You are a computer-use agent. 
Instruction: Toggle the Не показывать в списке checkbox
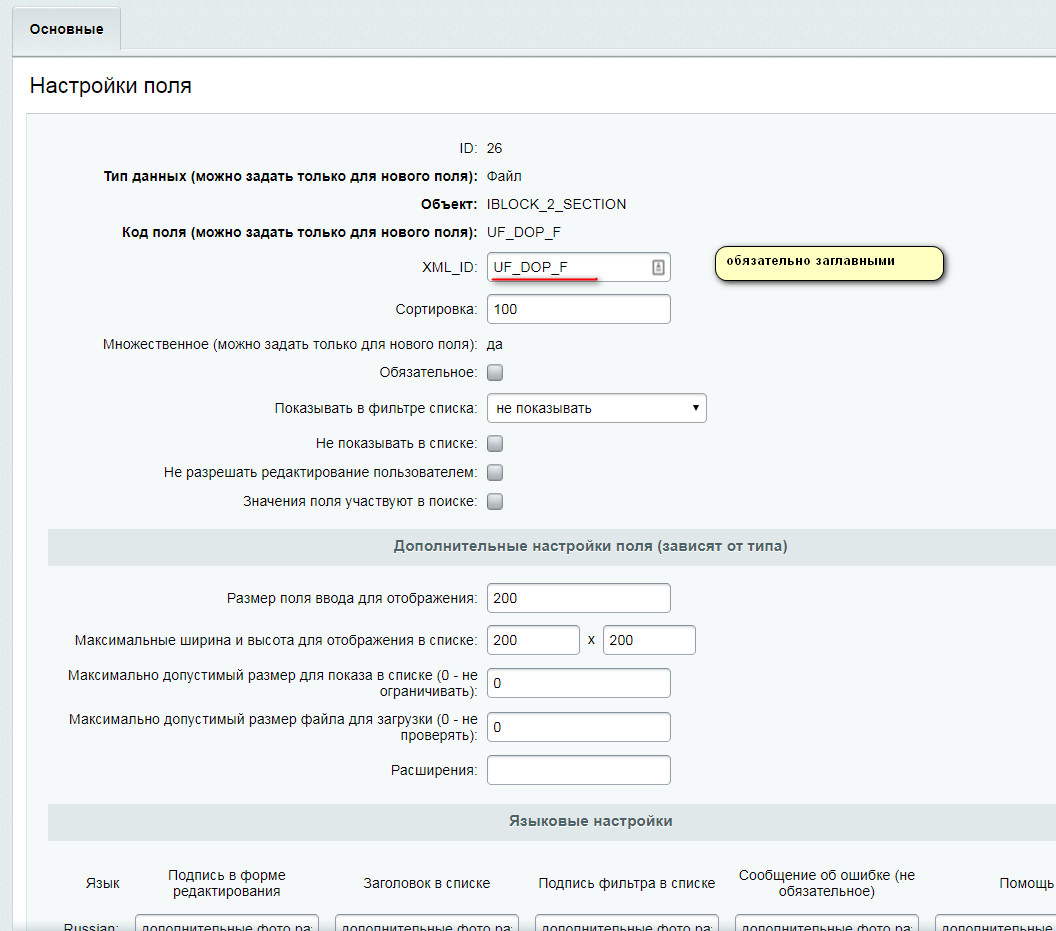tap(495, 443)
